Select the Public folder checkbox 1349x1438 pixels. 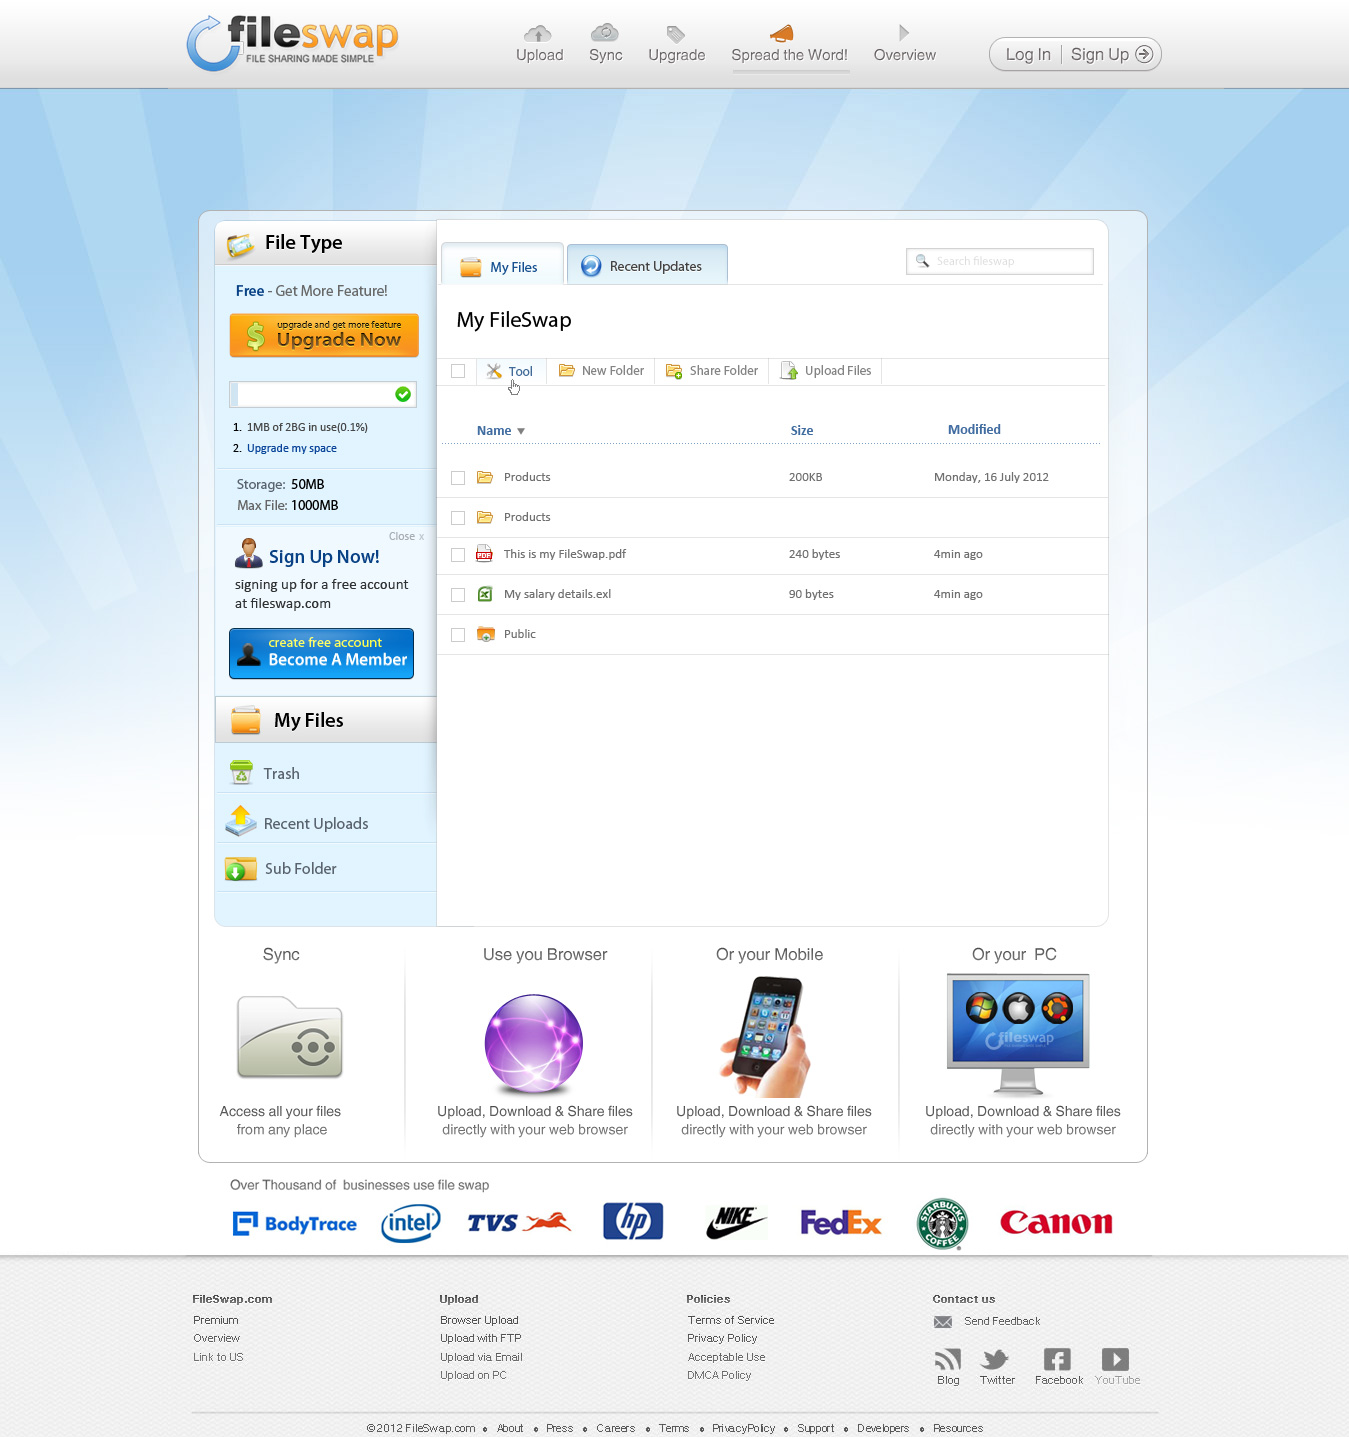pyautogui.click(x=458, y=635)
